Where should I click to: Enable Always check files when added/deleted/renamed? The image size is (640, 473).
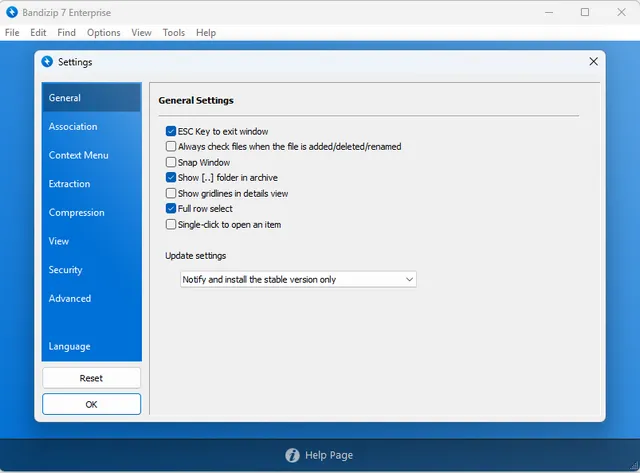pyautogui.click(x=171, y=146)
